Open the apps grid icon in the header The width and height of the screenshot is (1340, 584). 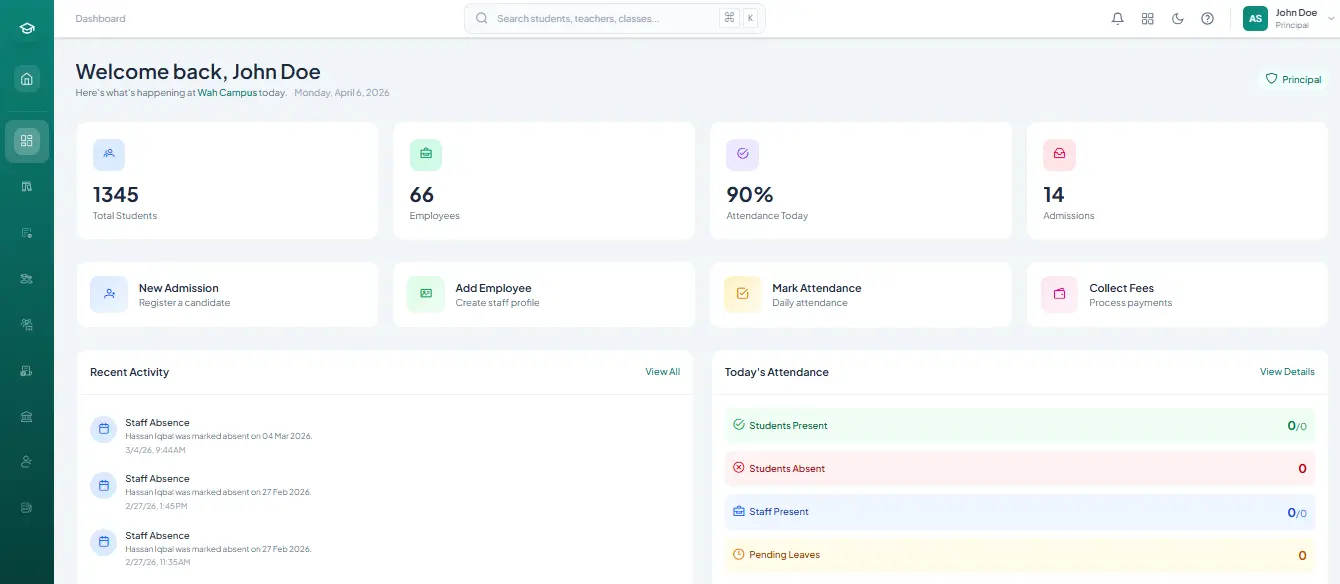1147,18
